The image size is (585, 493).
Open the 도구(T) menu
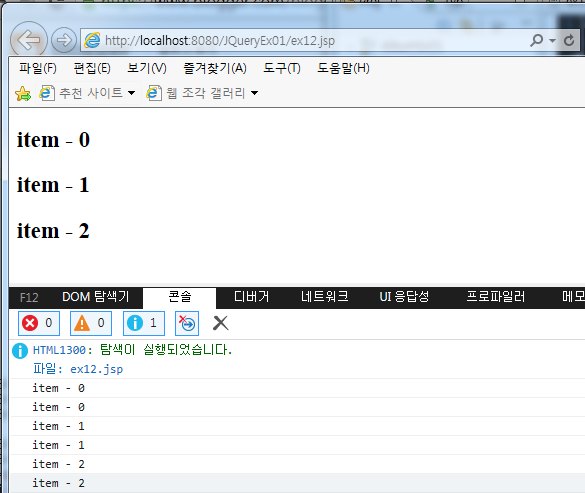coord(282,68)
